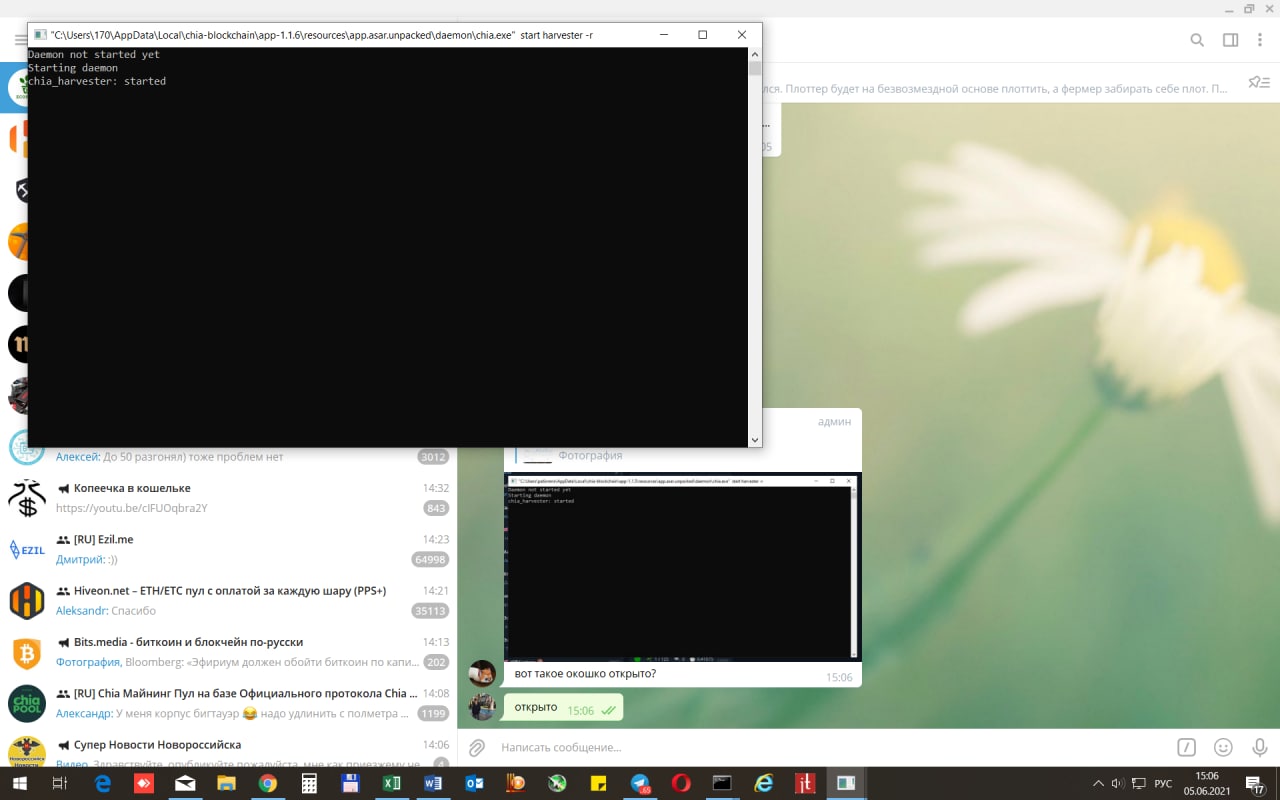Viewport: 1280px width, 800px height.
Task: Show hidden system tray icons
Action: click(1099, 784)
